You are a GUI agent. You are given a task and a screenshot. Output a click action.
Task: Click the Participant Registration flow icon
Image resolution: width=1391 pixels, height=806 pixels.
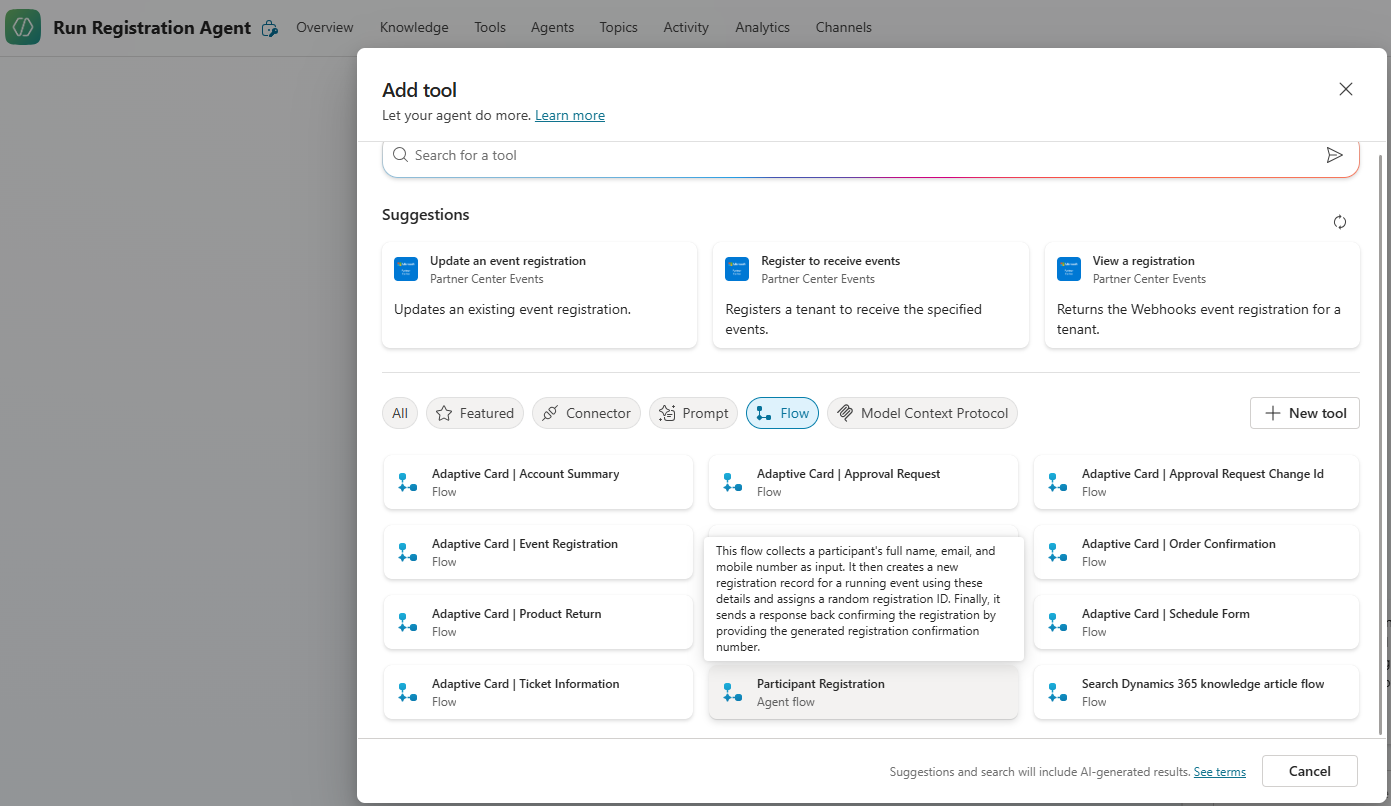tap(732, 692)
